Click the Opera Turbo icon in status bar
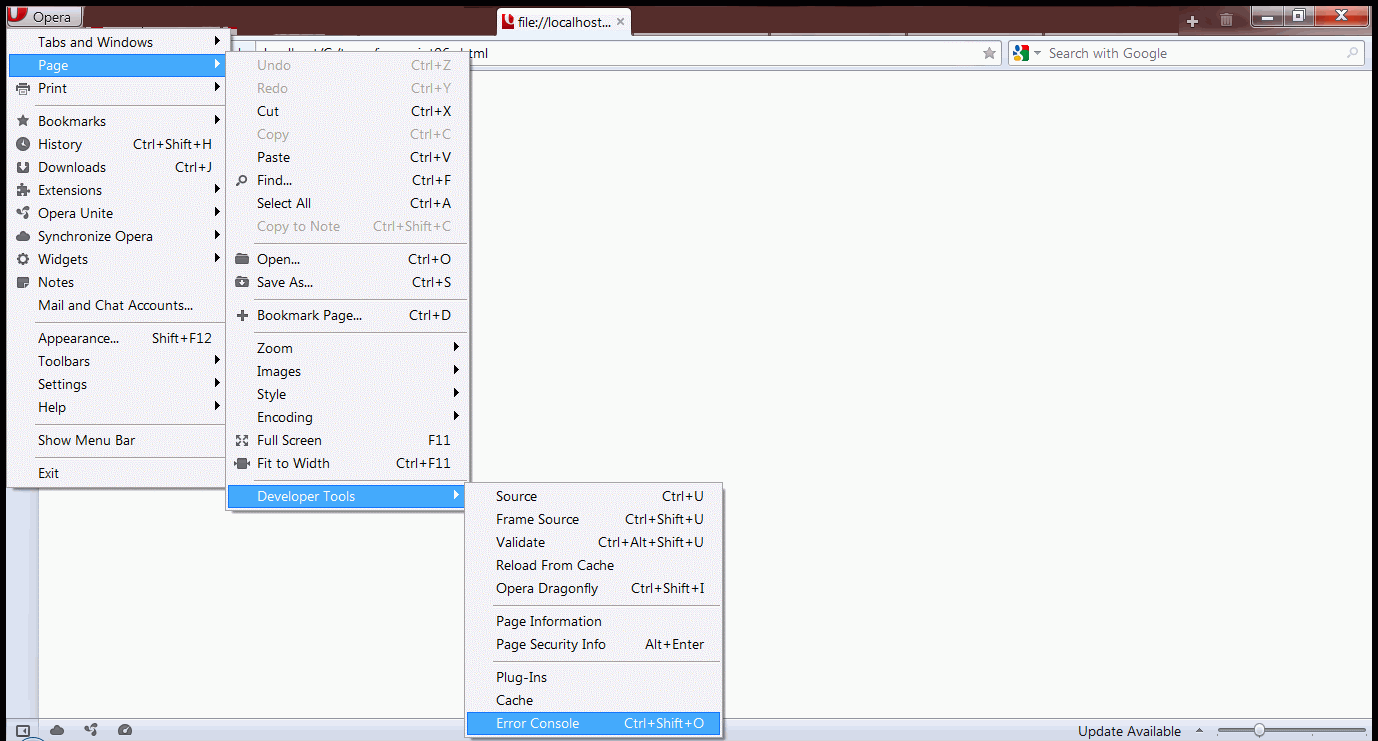 125,730
